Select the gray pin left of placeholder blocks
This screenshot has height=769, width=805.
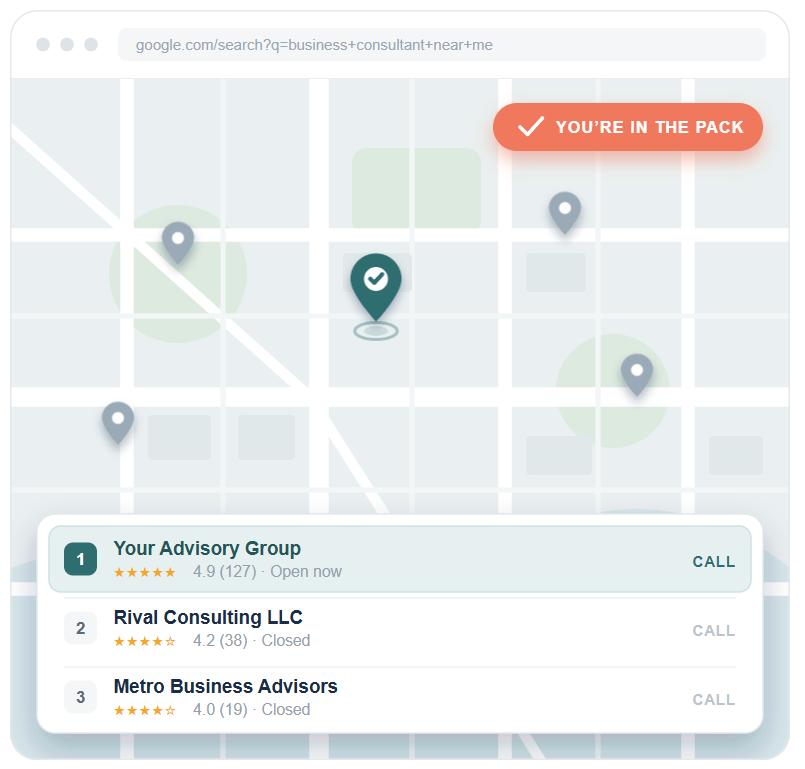pos(118,422)
